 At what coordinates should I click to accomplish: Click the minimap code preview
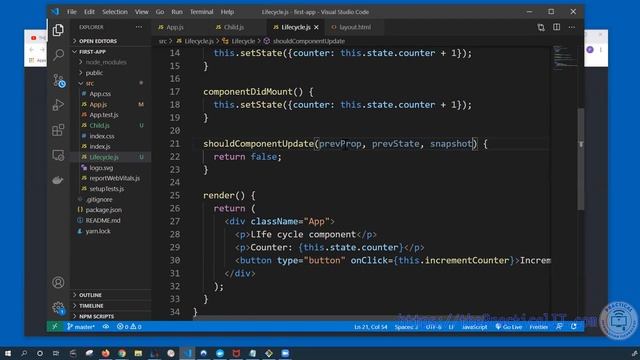(565, 57)
